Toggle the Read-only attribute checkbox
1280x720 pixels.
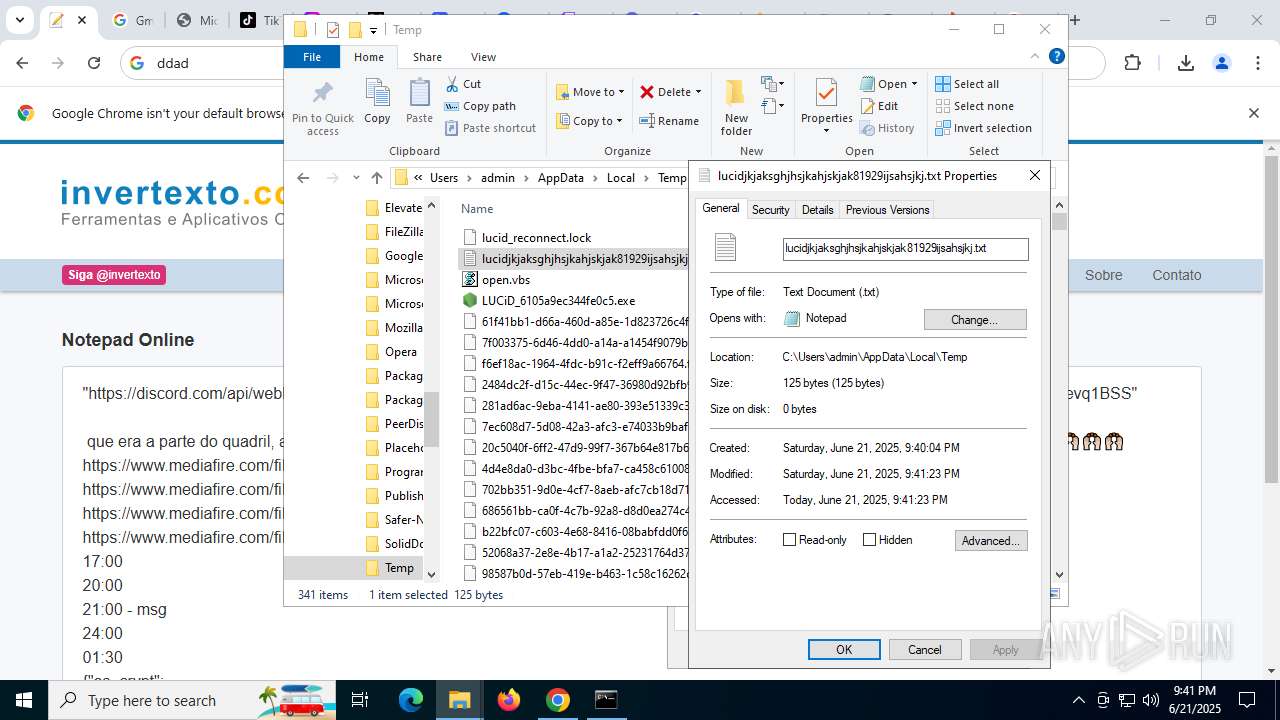coord(789,540)
